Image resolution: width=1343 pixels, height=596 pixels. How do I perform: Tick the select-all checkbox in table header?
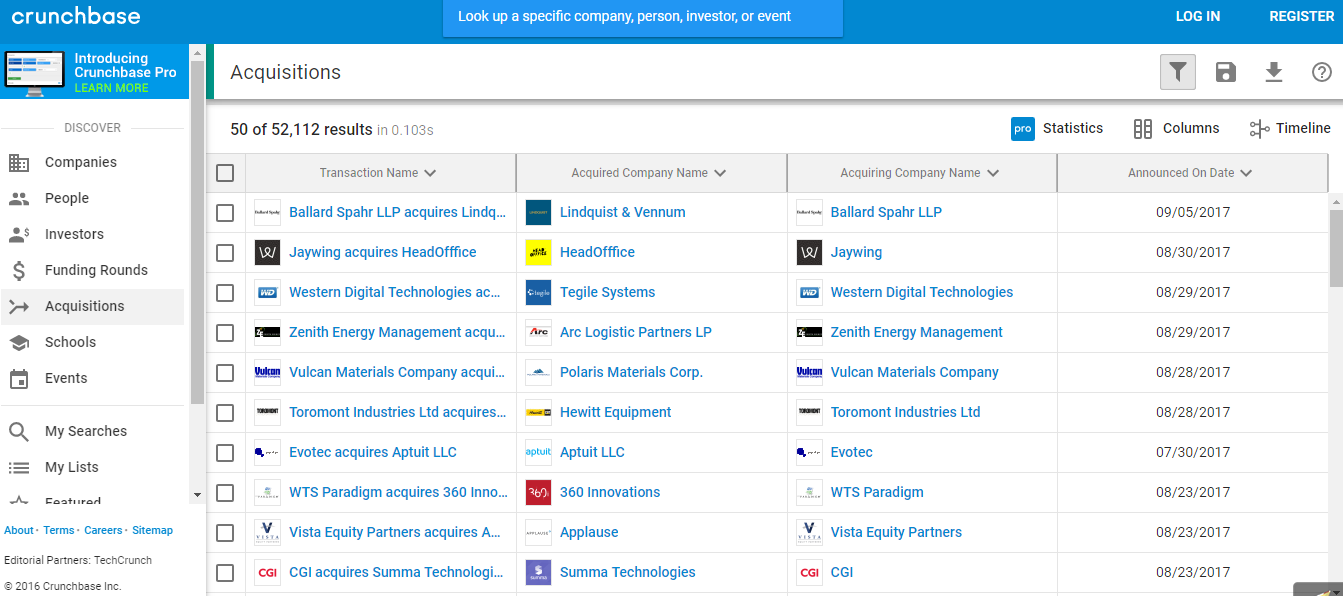(225, 173)
